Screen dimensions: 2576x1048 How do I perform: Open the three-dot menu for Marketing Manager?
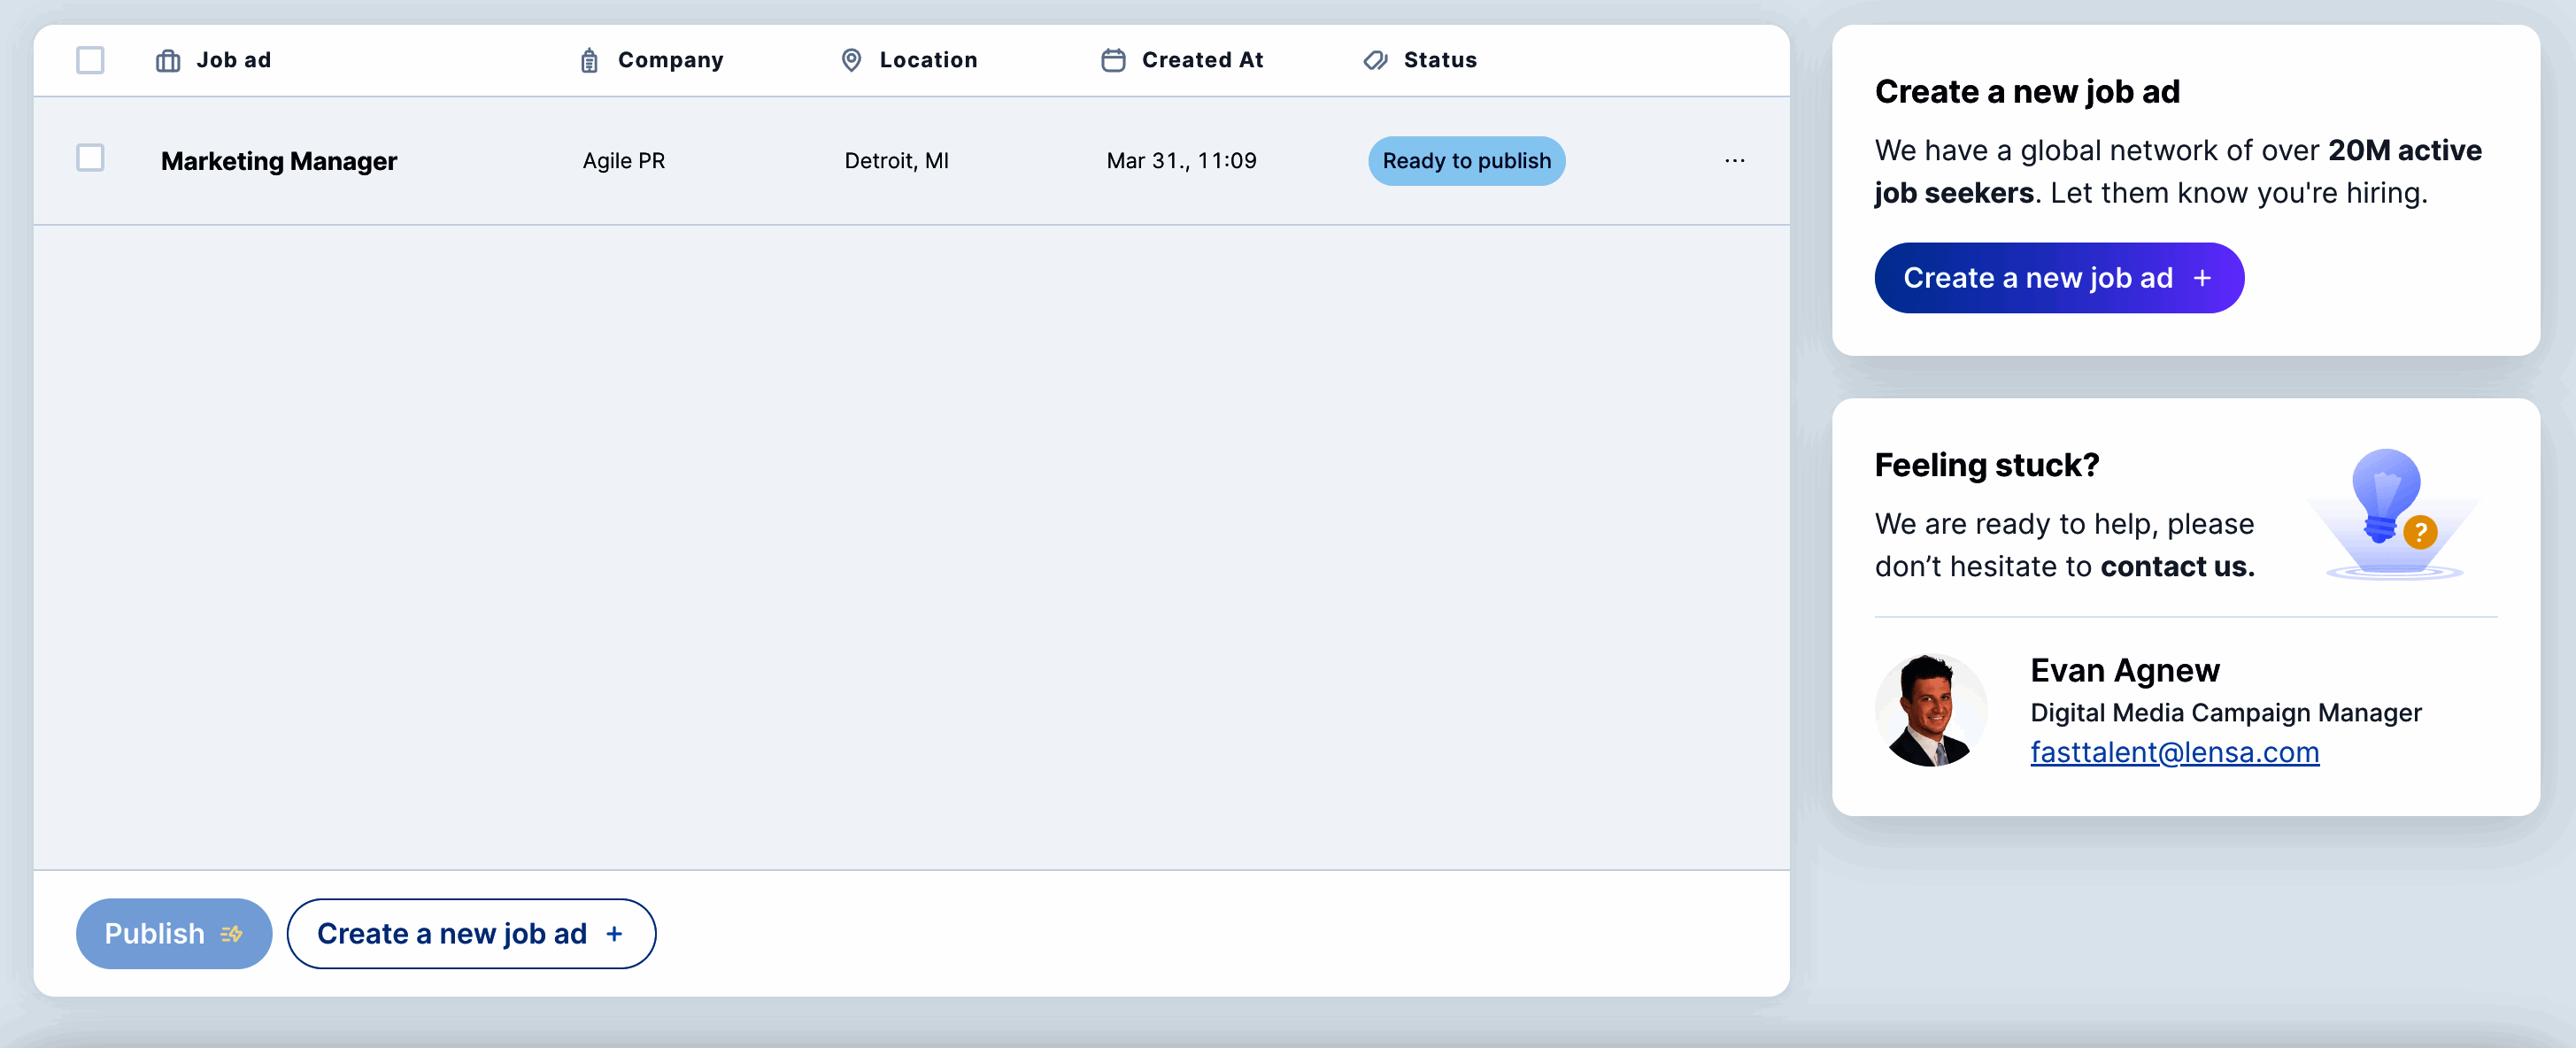pos(1734,161)
